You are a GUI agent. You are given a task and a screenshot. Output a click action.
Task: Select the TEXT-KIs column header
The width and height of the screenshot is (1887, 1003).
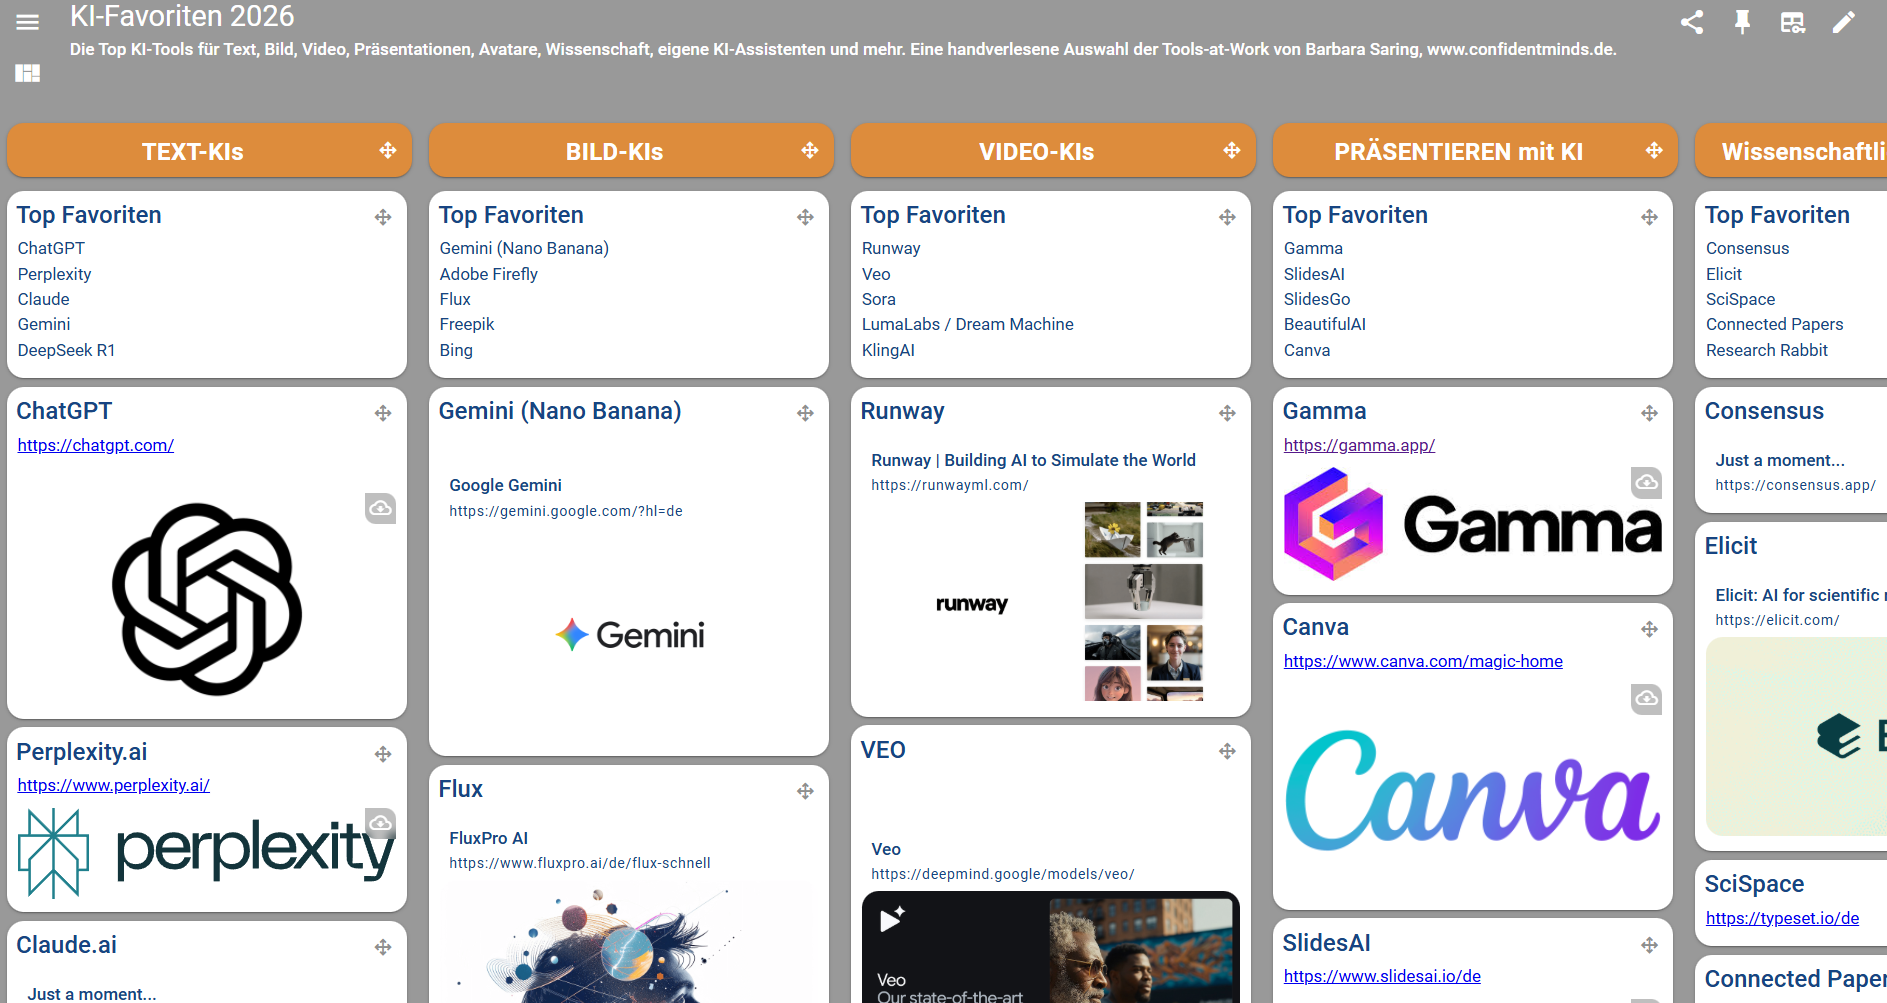coord(209,150)
